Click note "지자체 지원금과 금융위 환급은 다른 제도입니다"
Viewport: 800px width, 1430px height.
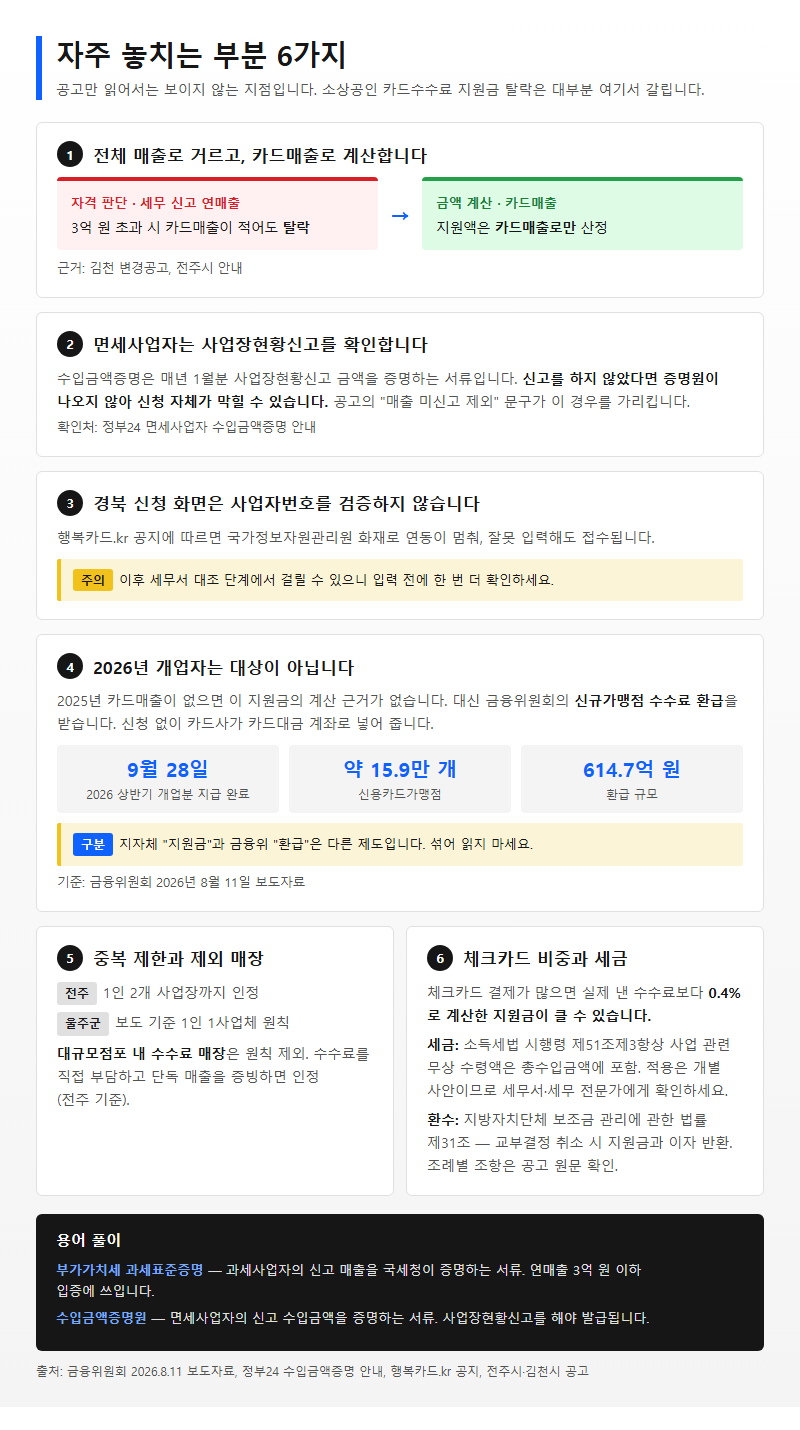(x=326, y=844)
